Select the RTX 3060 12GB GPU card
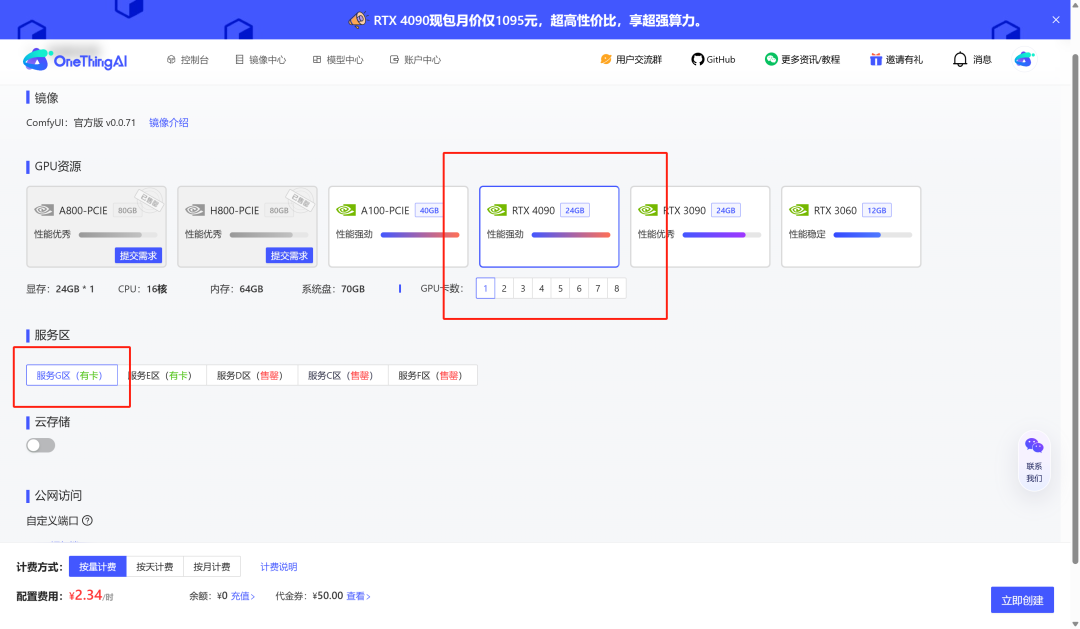 pyautogui.click(x=851, y=227)
